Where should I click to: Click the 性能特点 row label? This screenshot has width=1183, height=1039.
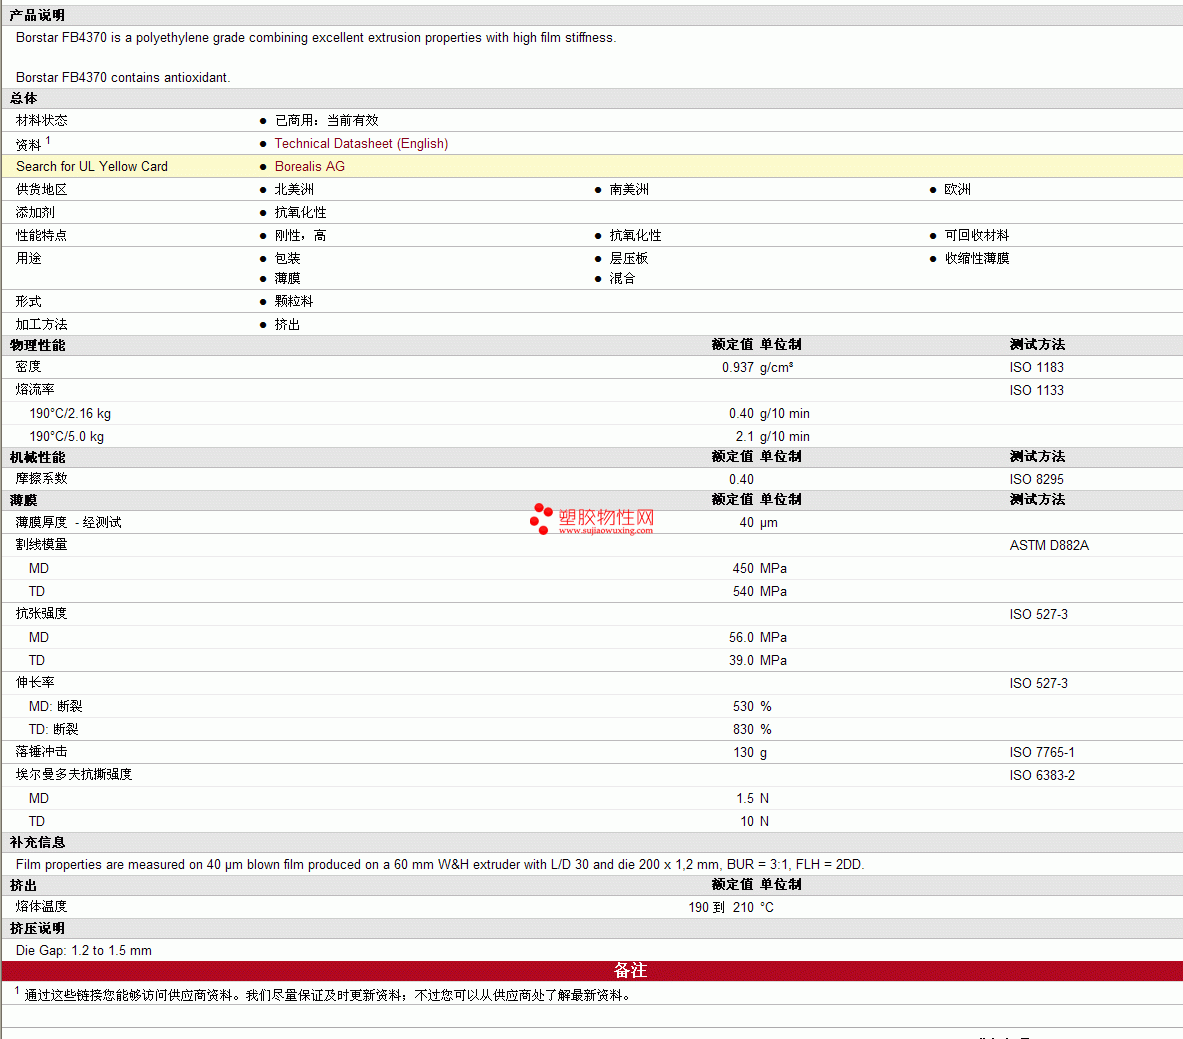[x=41, y=235]
